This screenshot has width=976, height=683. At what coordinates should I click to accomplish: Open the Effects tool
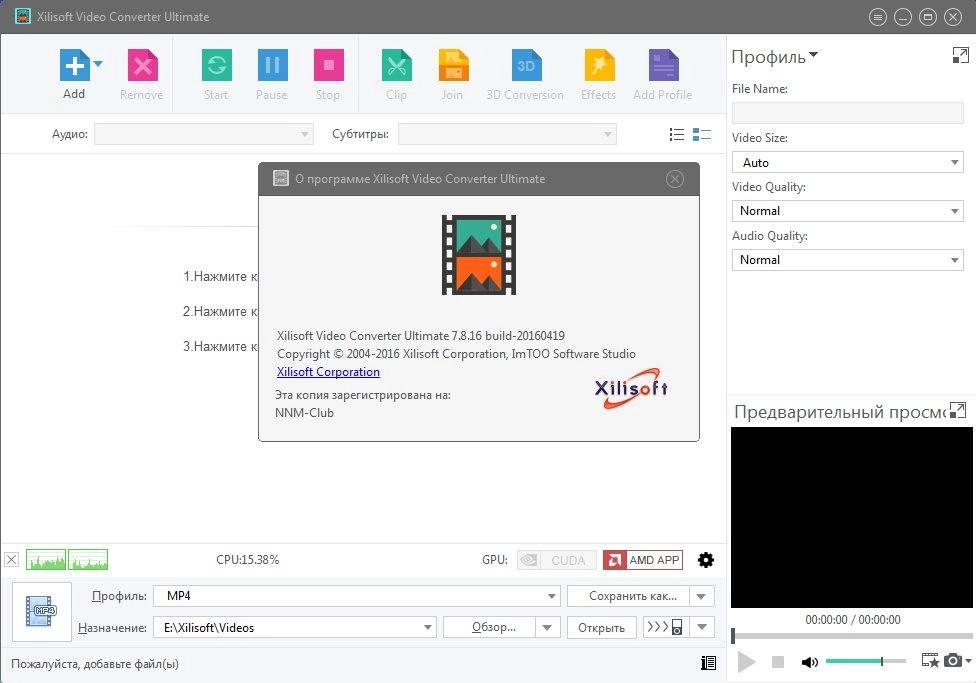pos(599,65)
